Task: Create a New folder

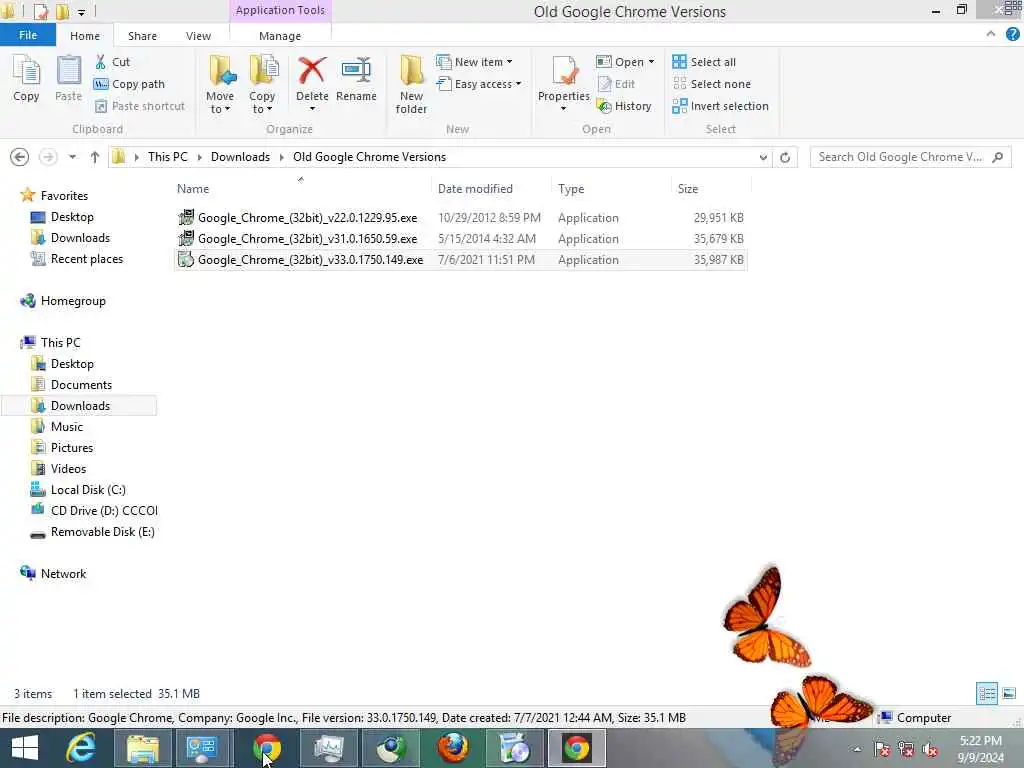Action: tap(411, 84)
